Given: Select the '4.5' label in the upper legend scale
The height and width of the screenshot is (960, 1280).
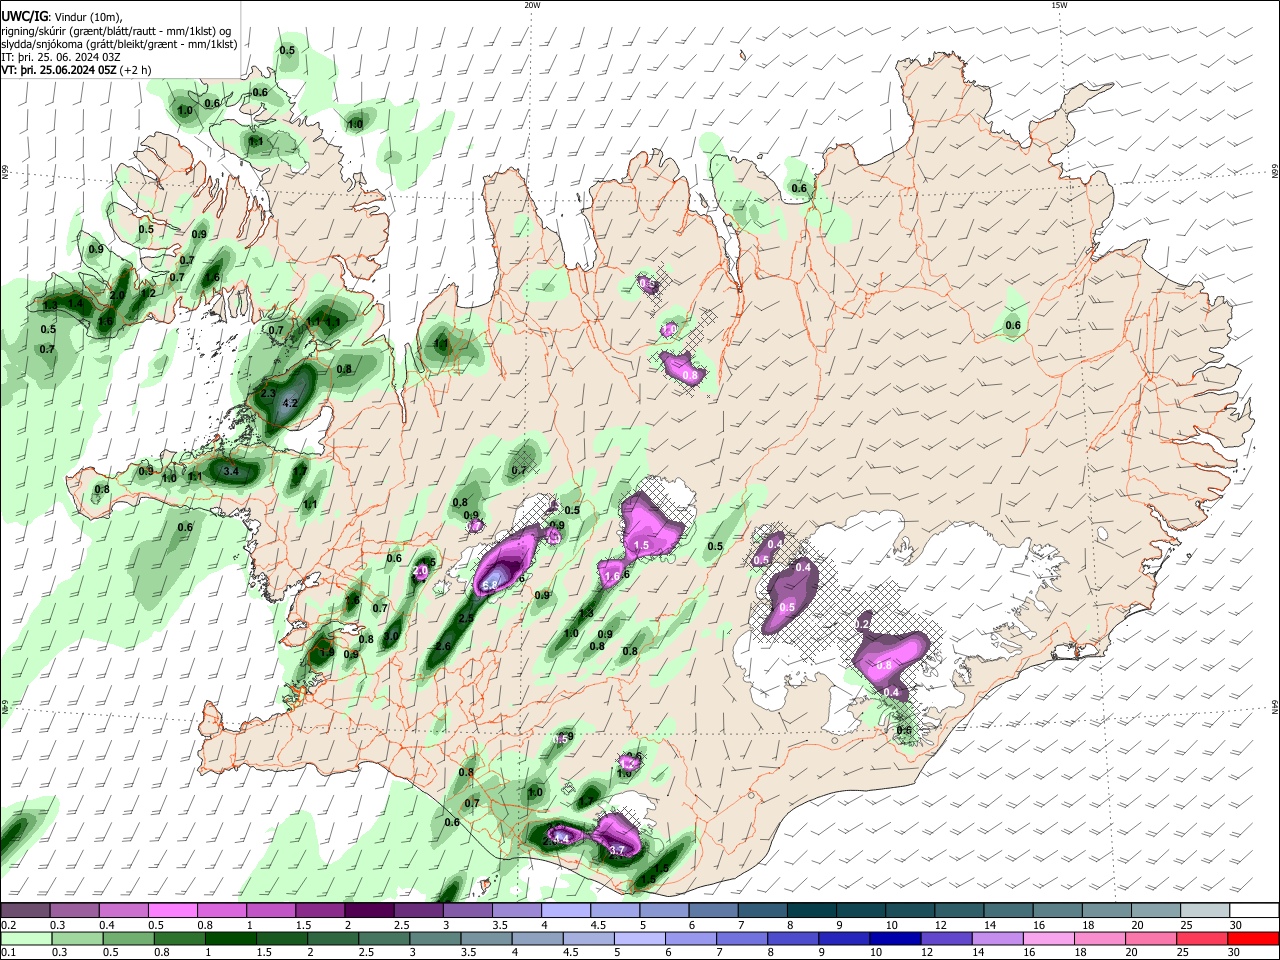Looking at the screenshot, I should [x=598, y=925].
